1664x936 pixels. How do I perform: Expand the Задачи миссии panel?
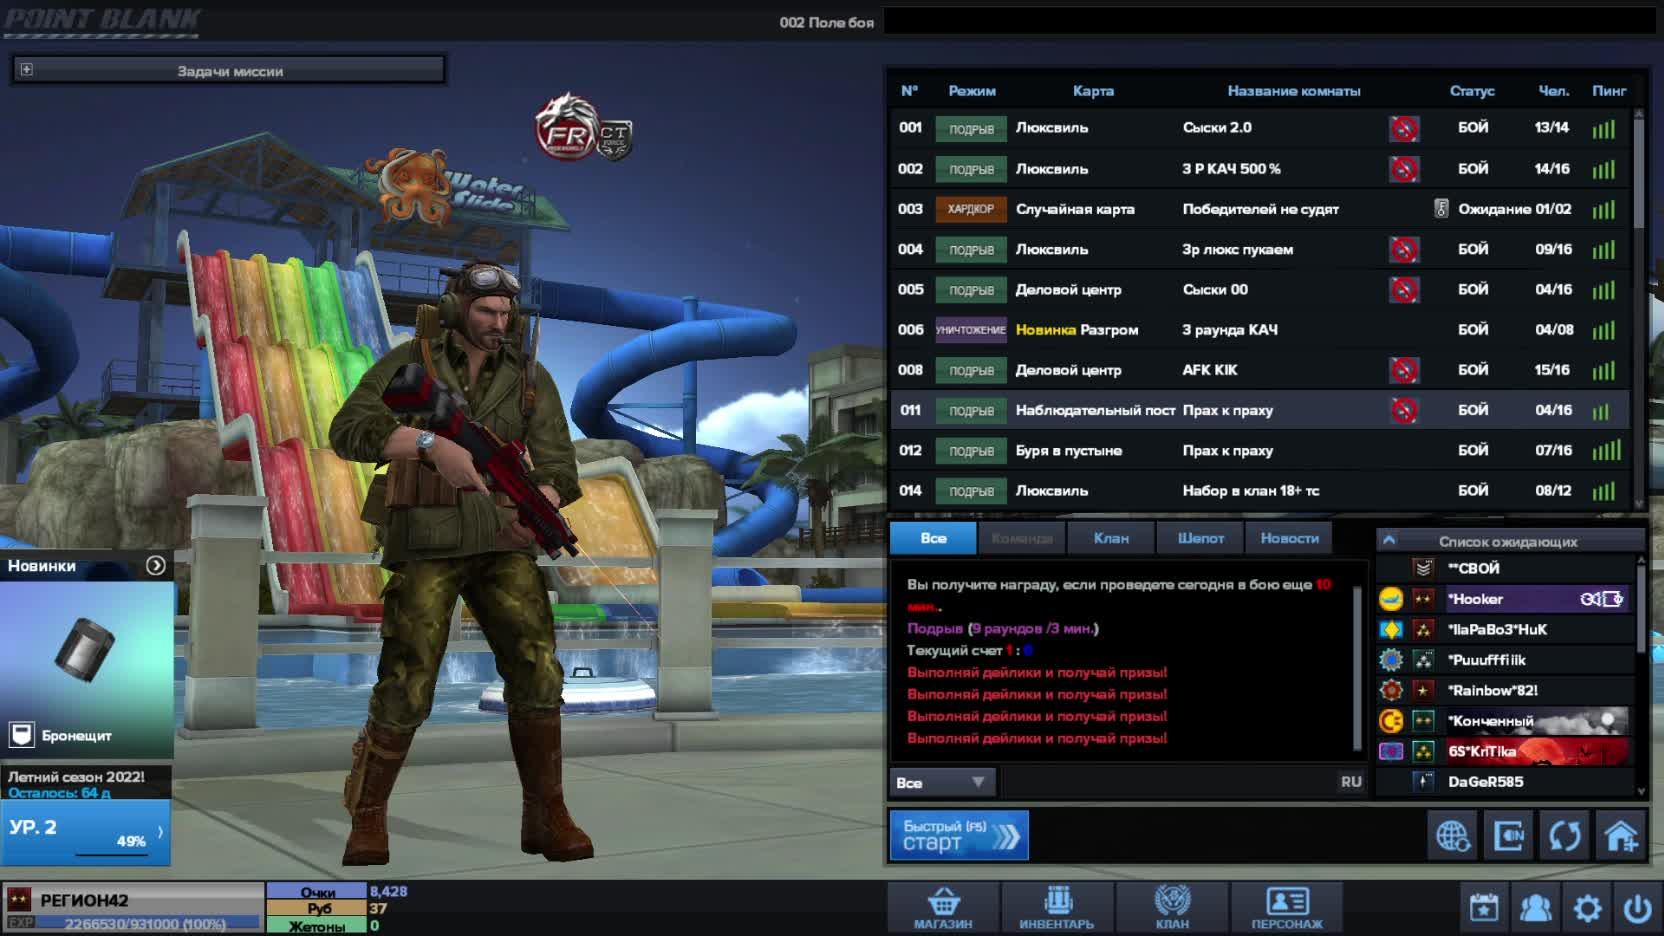(x=26, y=70)
